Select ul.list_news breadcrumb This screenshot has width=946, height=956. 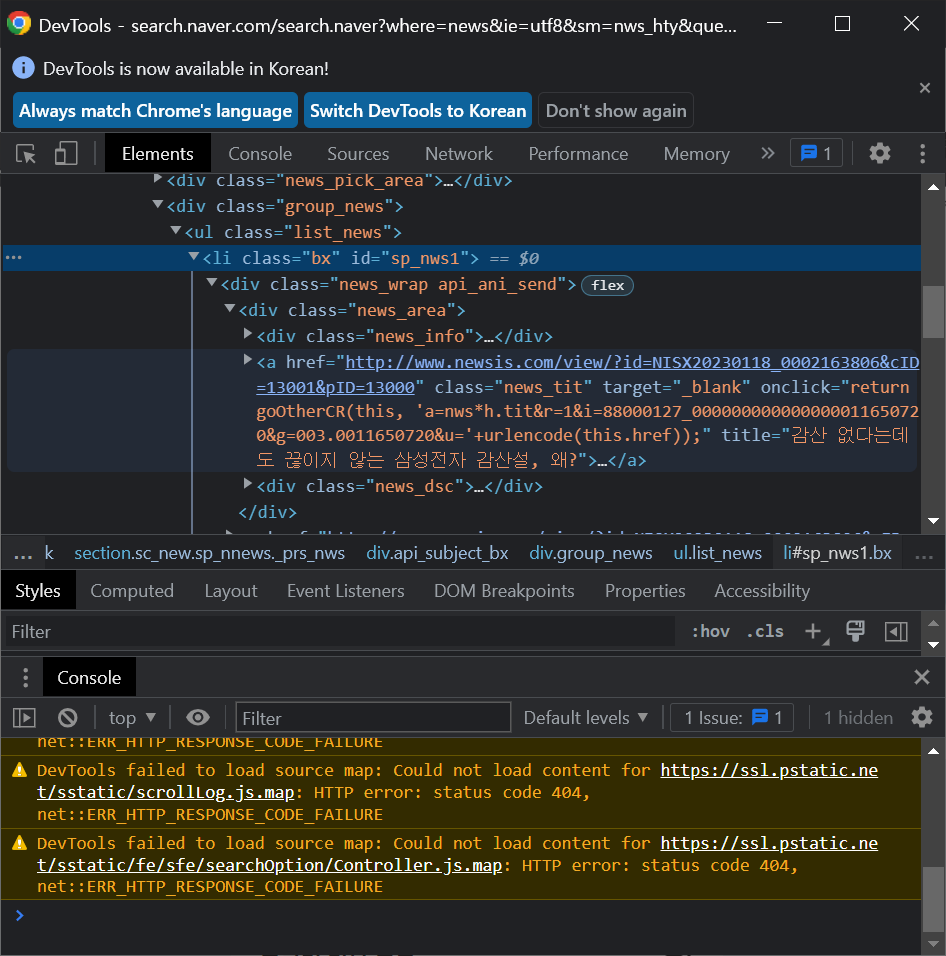click(717, 553)
